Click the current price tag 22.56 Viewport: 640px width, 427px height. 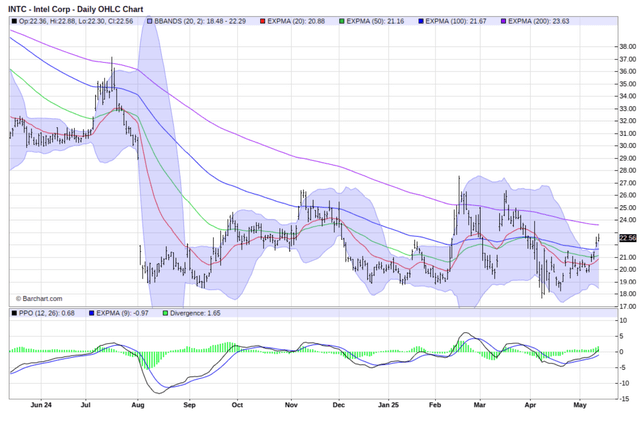628,238
